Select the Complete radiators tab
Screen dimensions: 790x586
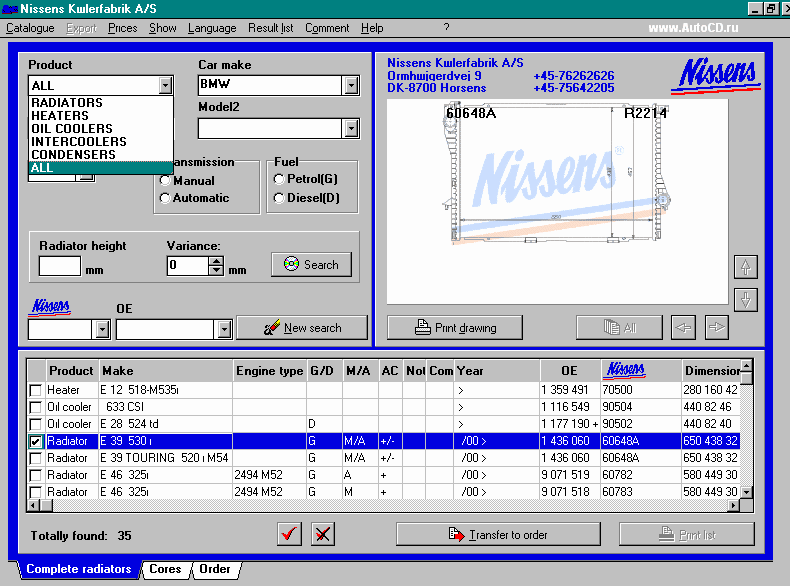[79, 569]
